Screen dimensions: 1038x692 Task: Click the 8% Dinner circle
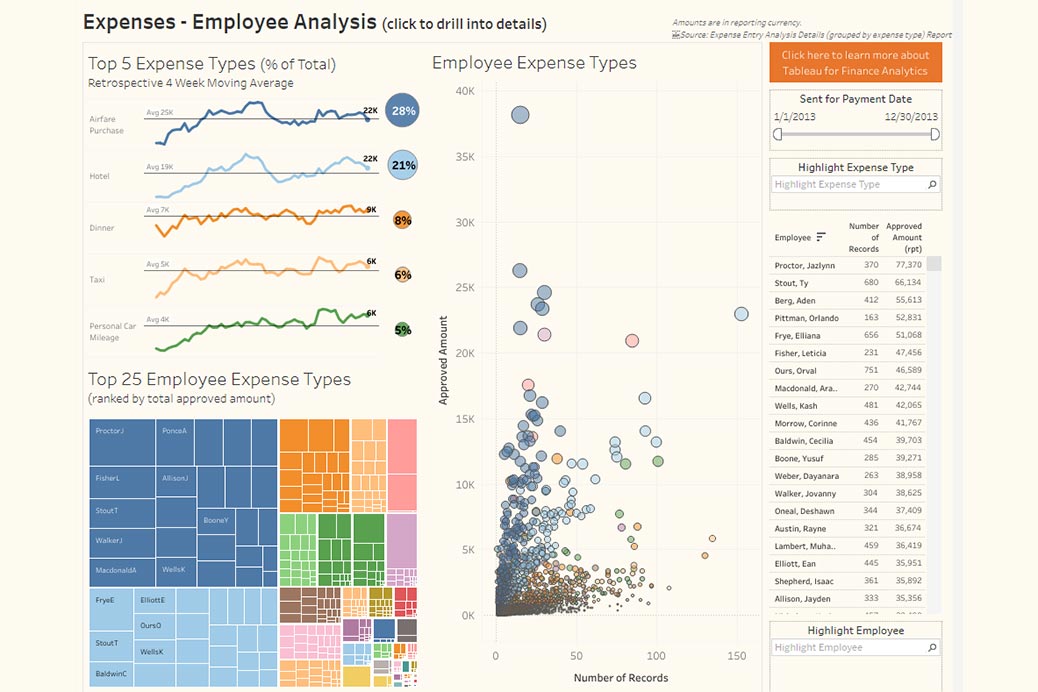(402, 221)
